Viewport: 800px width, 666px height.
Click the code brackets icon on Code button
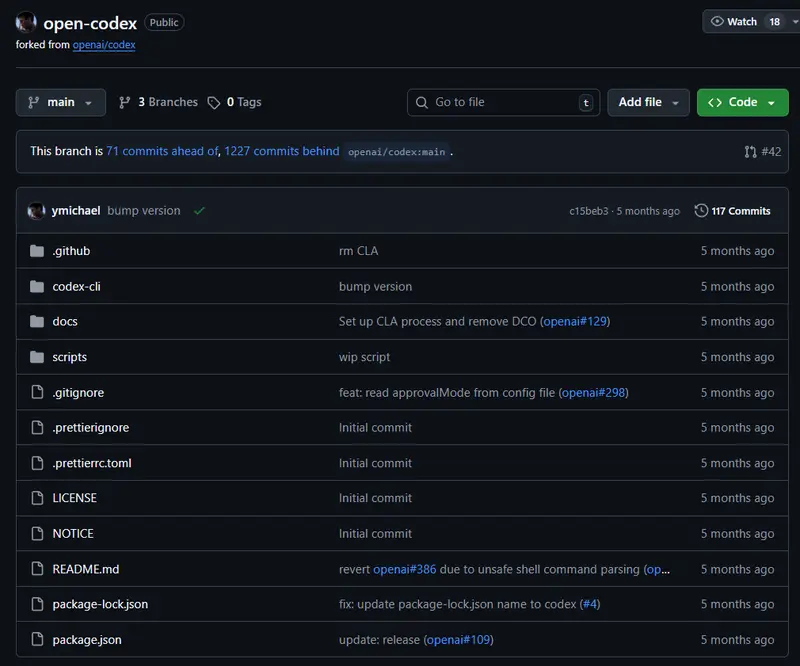pos(717,102)
